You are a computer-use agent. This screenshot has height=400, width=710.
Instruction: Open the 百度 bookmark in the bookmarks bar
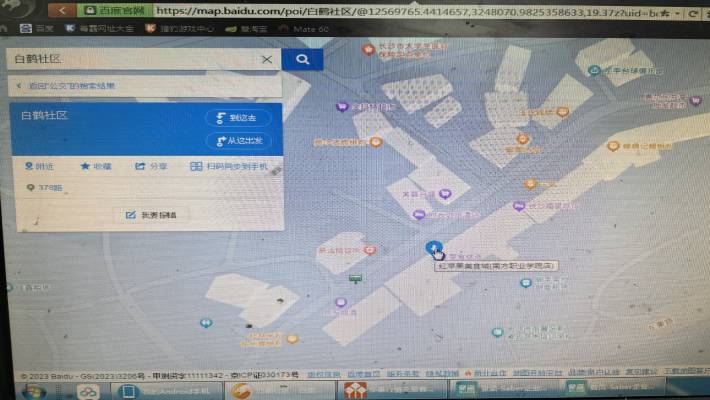37,29
